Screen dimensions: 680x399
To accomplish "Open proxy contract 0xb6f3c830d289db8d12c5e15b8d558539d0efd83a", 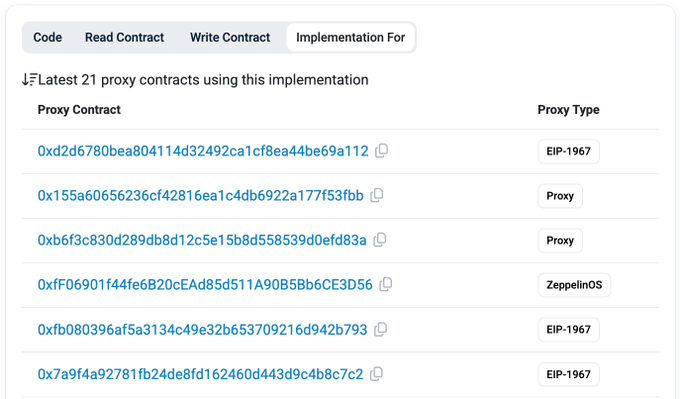I will (x=202, y=240).
